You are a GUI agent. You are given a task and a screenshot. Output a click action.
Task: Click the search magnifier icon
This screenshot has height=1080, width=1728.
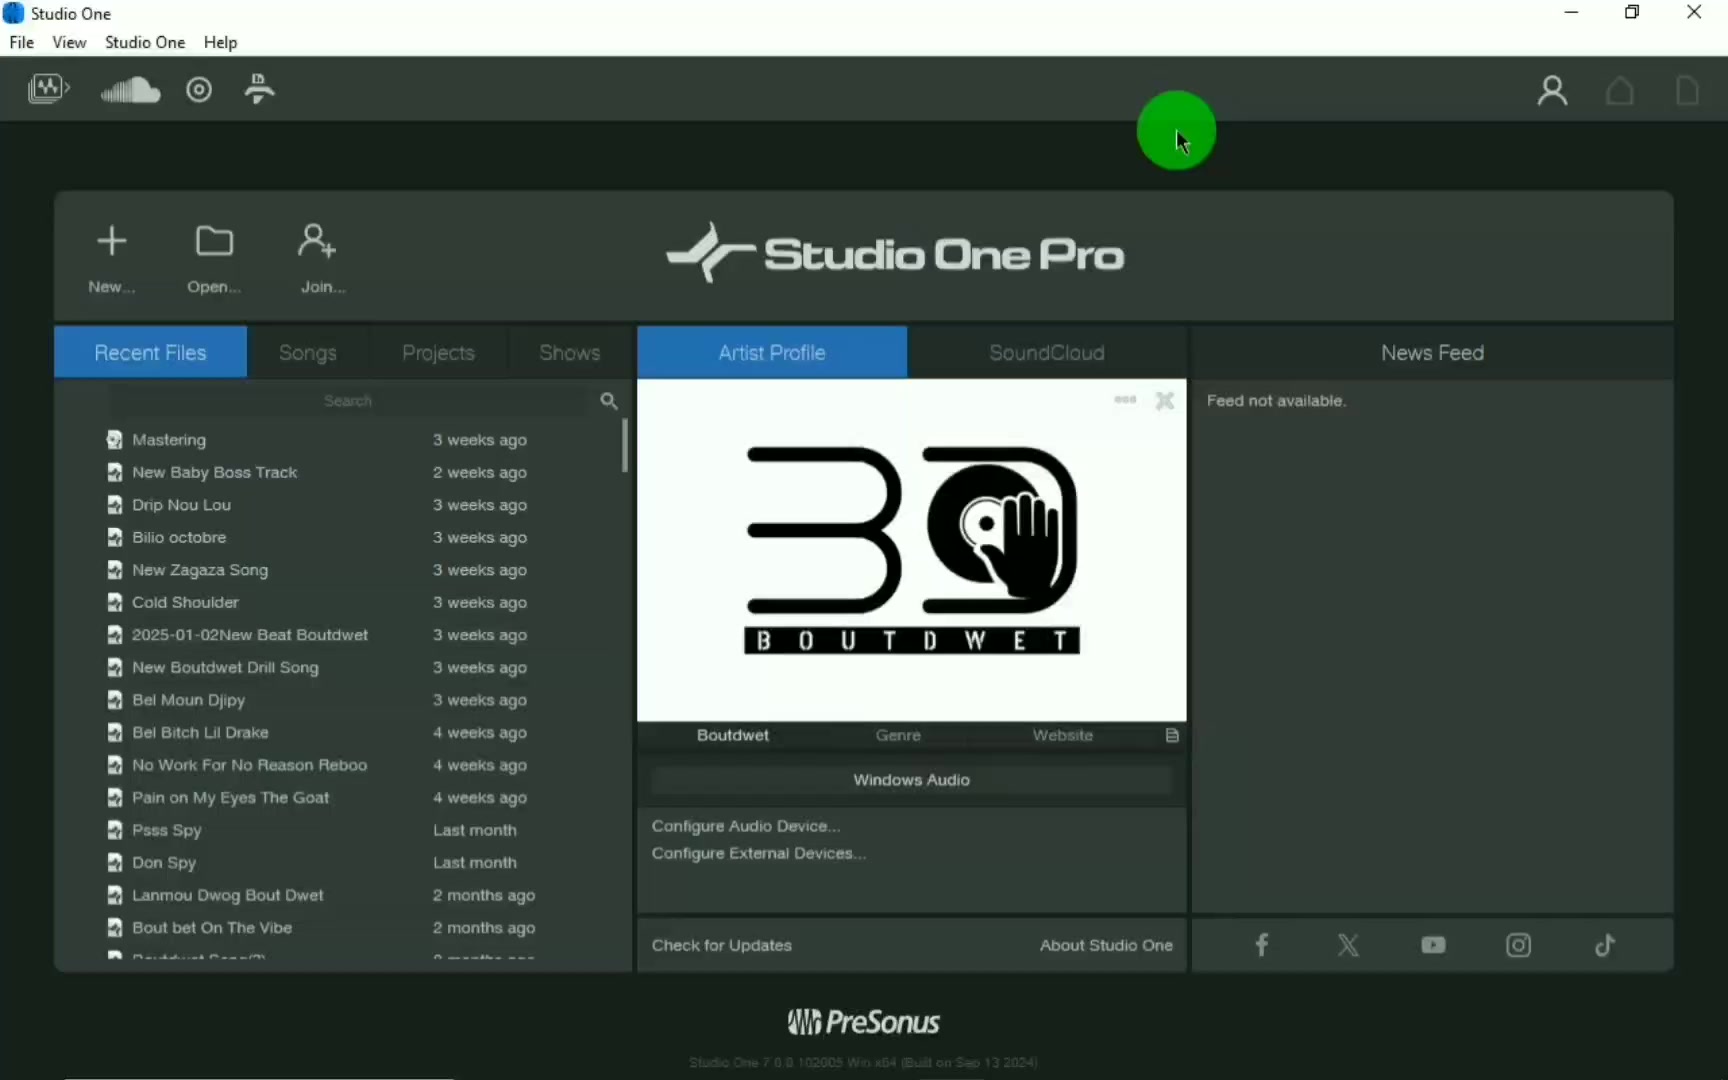[x=609, y=401]
